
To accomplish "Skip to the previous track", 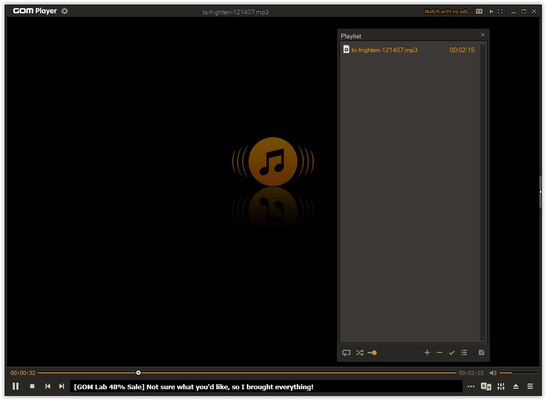I will click(48, 386).
